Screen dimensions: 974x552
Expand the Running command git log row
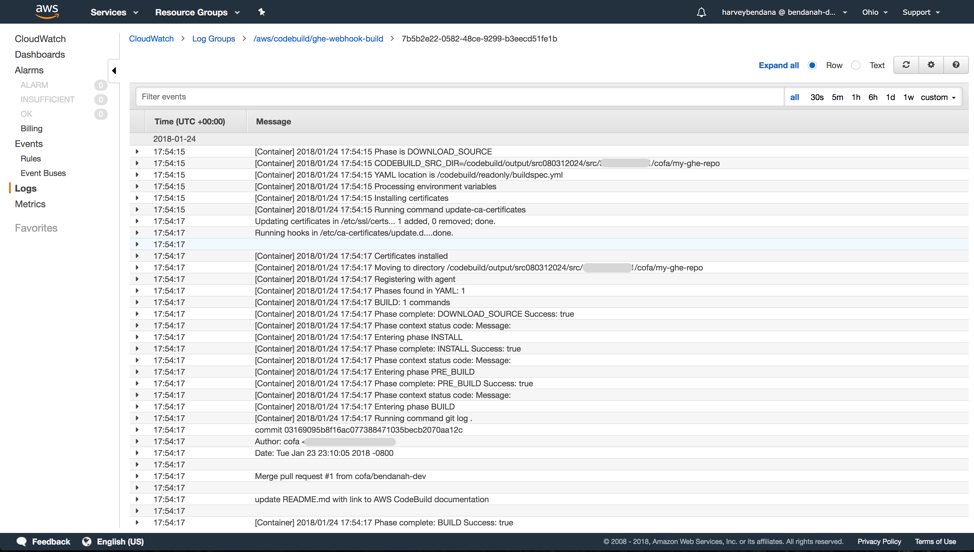137,418
